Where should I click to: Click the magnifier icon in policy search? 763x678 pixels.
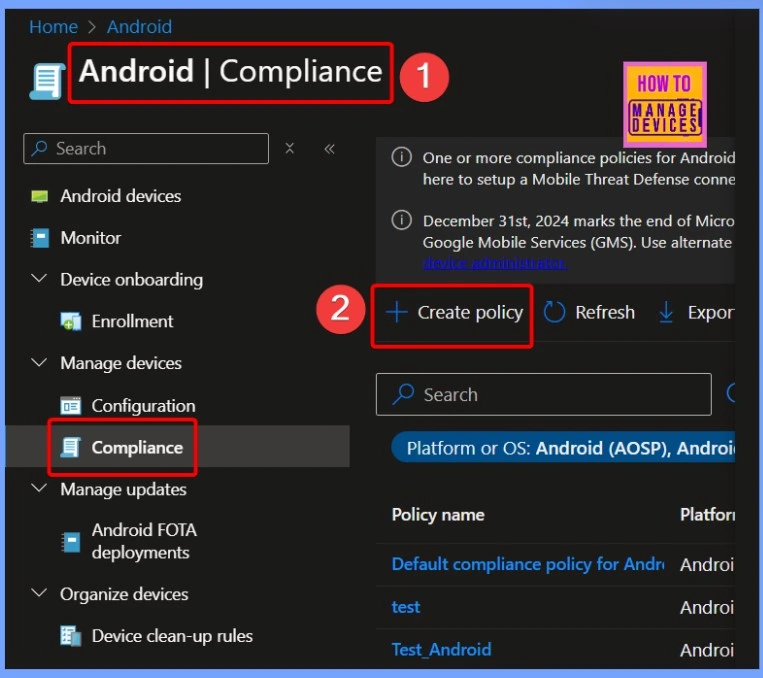point(403,394)
